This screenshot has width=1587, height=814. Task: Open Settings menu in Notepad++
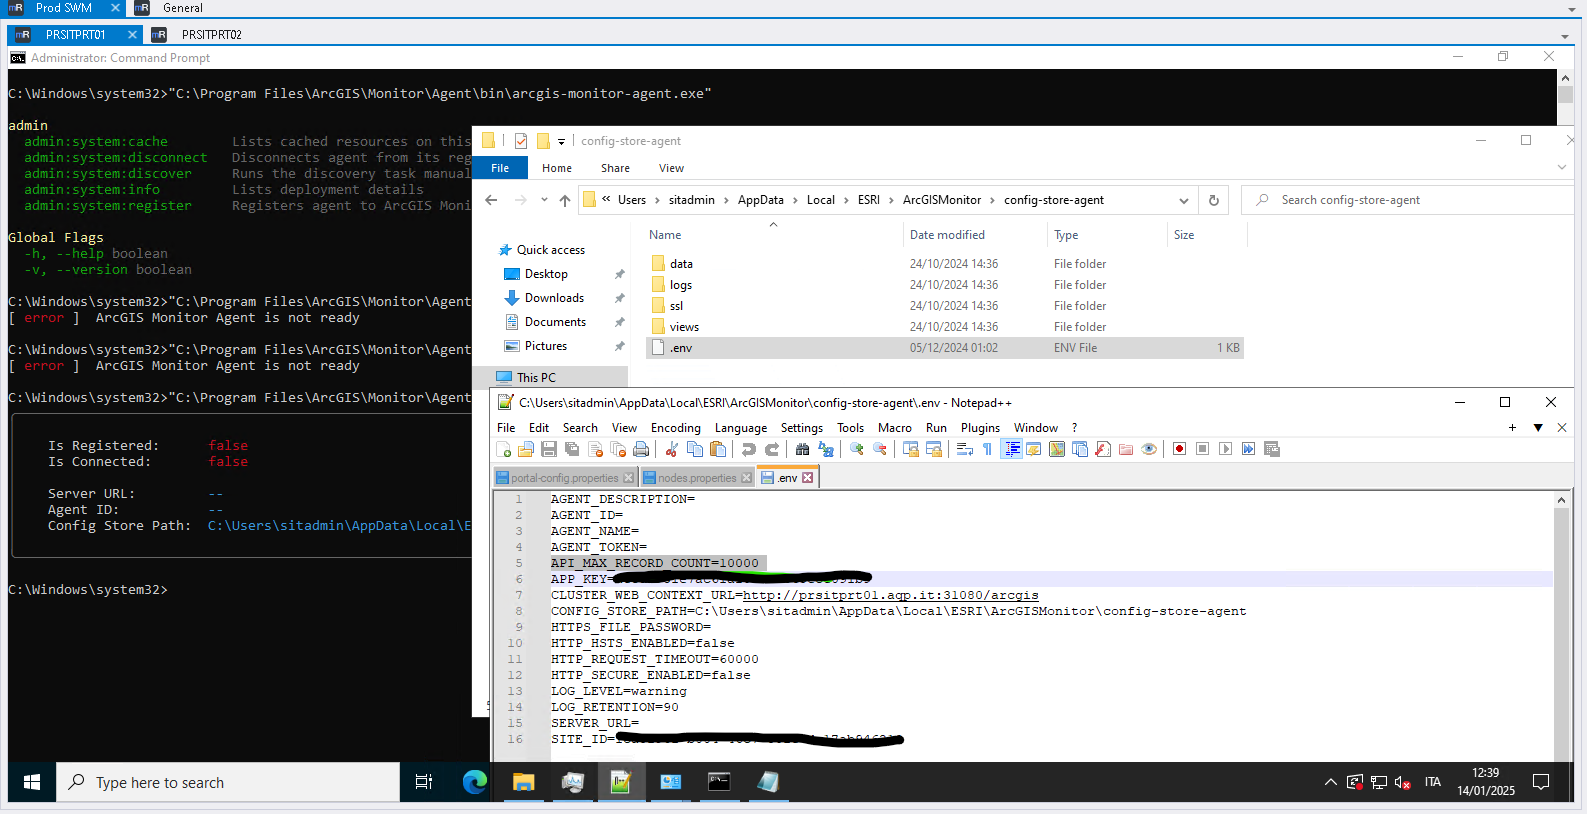pyautogui.click(x=802, y=428)
